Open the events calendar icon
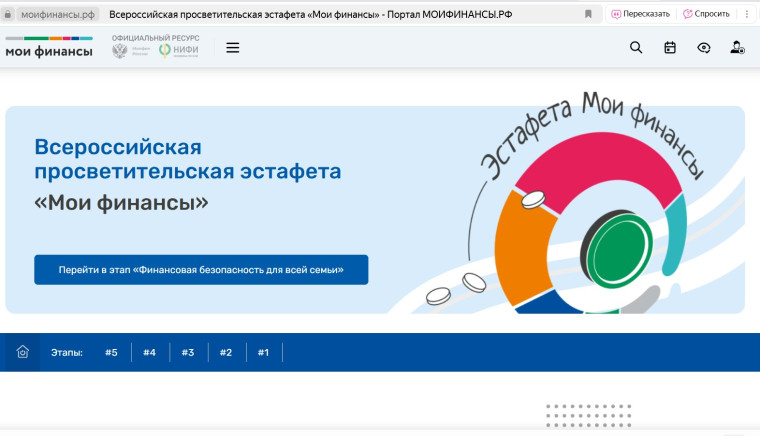 [670, 47]
